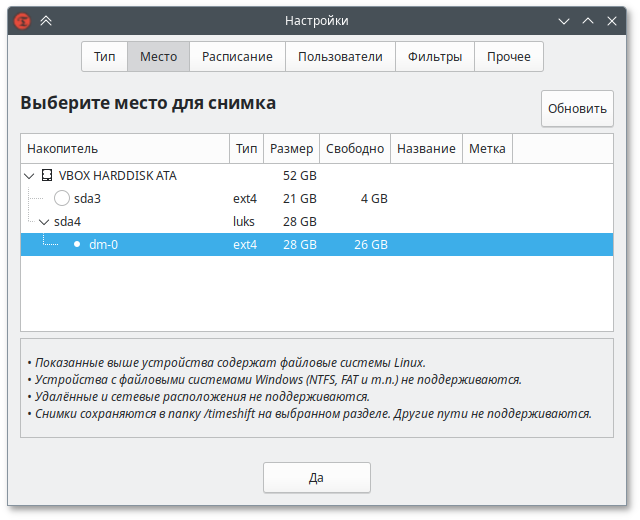Maximize the Настройки window
The image size is (640, 520).
coord(588,21)
